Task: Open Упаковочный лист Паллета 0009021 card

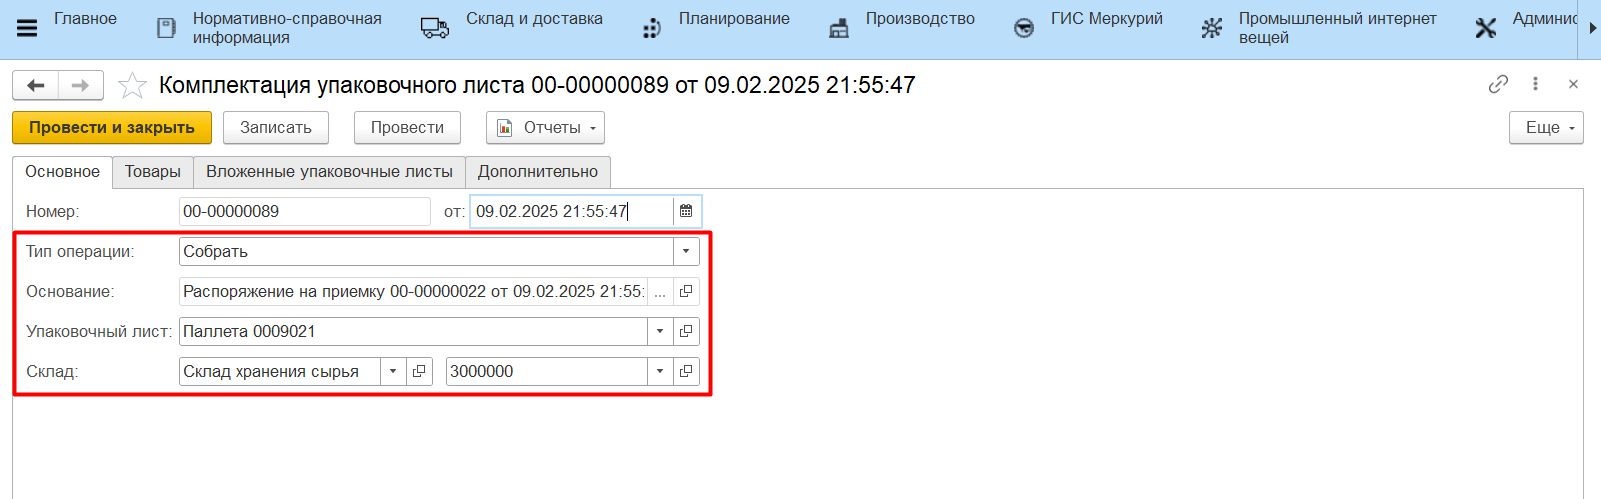Action: 686,332
